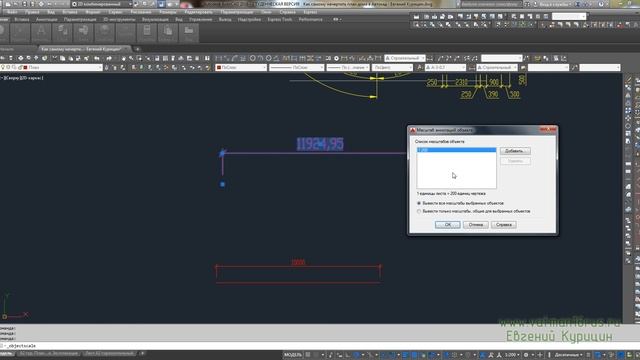Screen dimensions: 640x360
Task: Click Отмена in the annotation scale dialog
Action: coord(476,225)
